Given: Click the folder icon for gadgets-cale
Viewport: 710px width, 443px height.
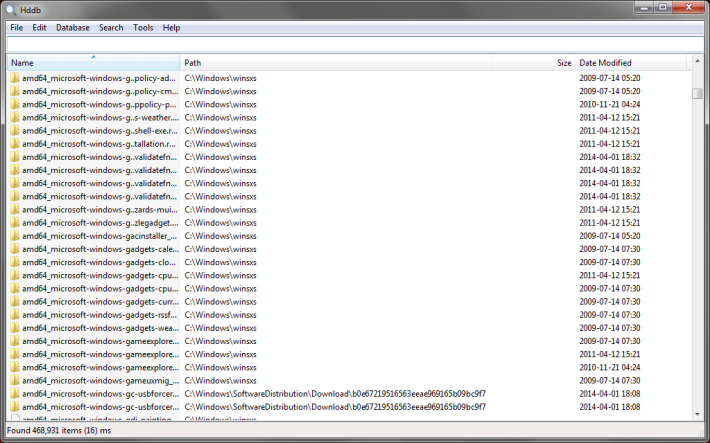Looking at the screenshot, I should (15, 249).
